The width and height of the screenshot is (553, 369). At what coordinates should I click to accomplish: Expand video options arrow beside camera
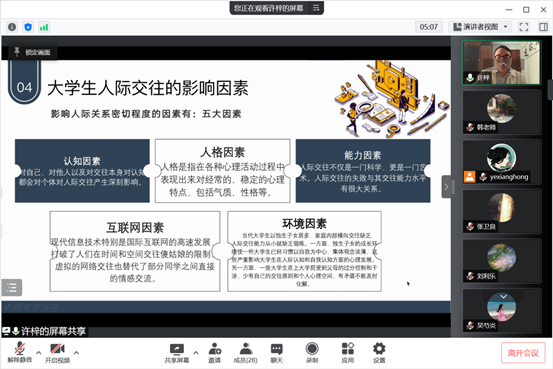[x=76, y=352]
